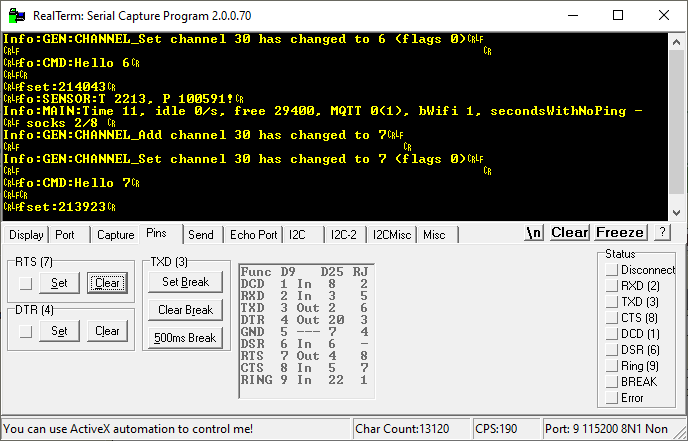Viewport: 688px width, 441px height.
Task: Click the 'SENSOR:T 2213, P 100591' terminal line
Action: tap(123, 99)
